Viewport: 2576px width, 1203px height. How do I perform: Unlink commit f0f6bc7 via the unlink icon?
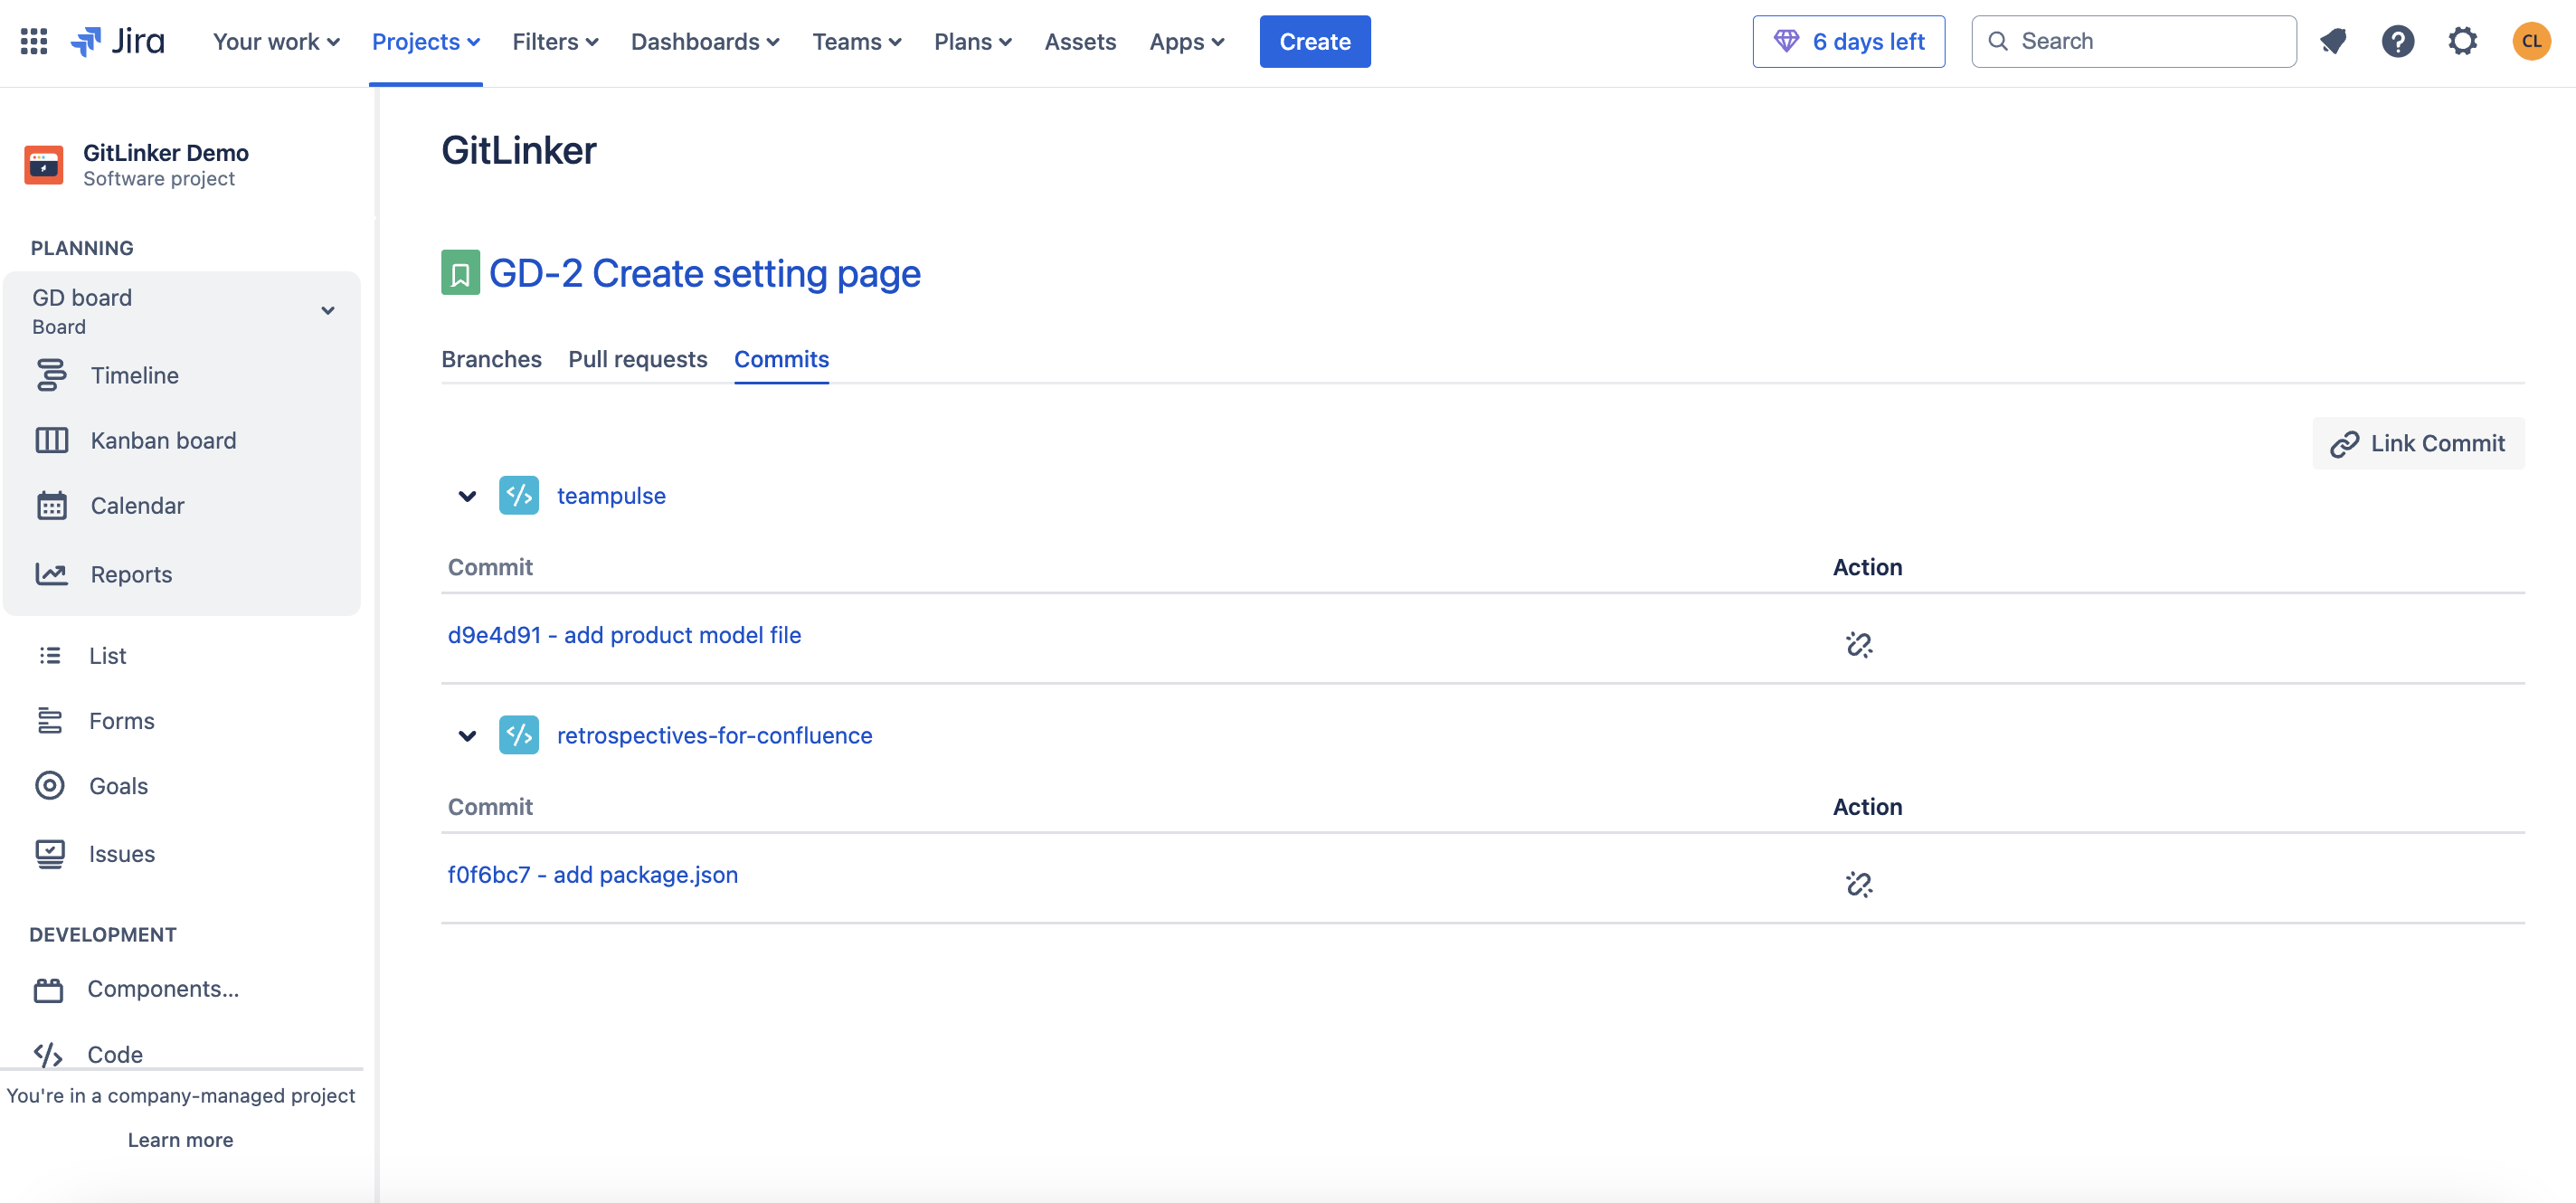point(1860,884)
